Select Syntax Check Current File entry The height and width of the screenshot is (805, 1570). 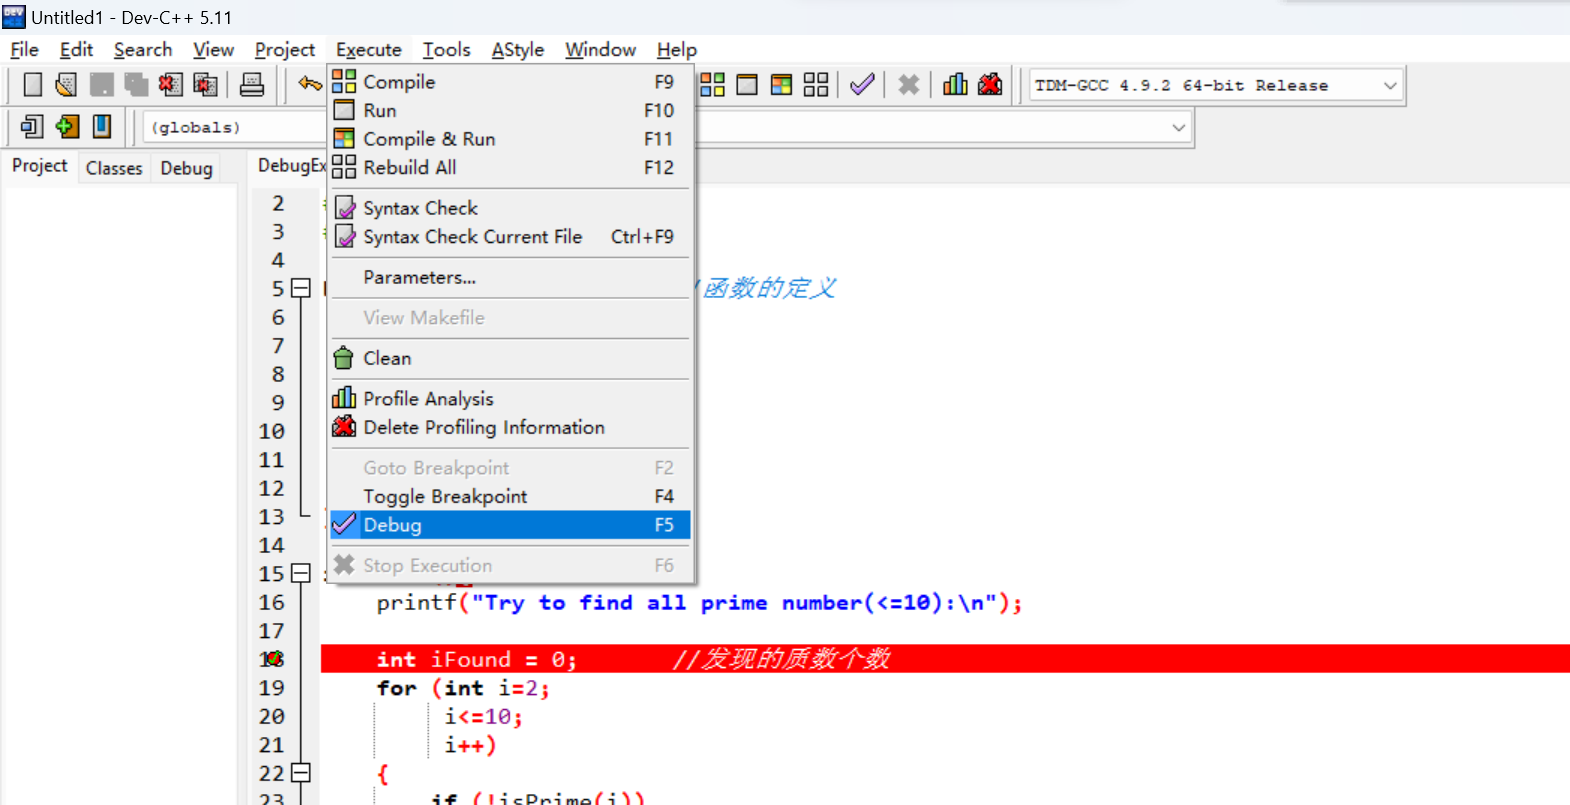click(510, 237)
